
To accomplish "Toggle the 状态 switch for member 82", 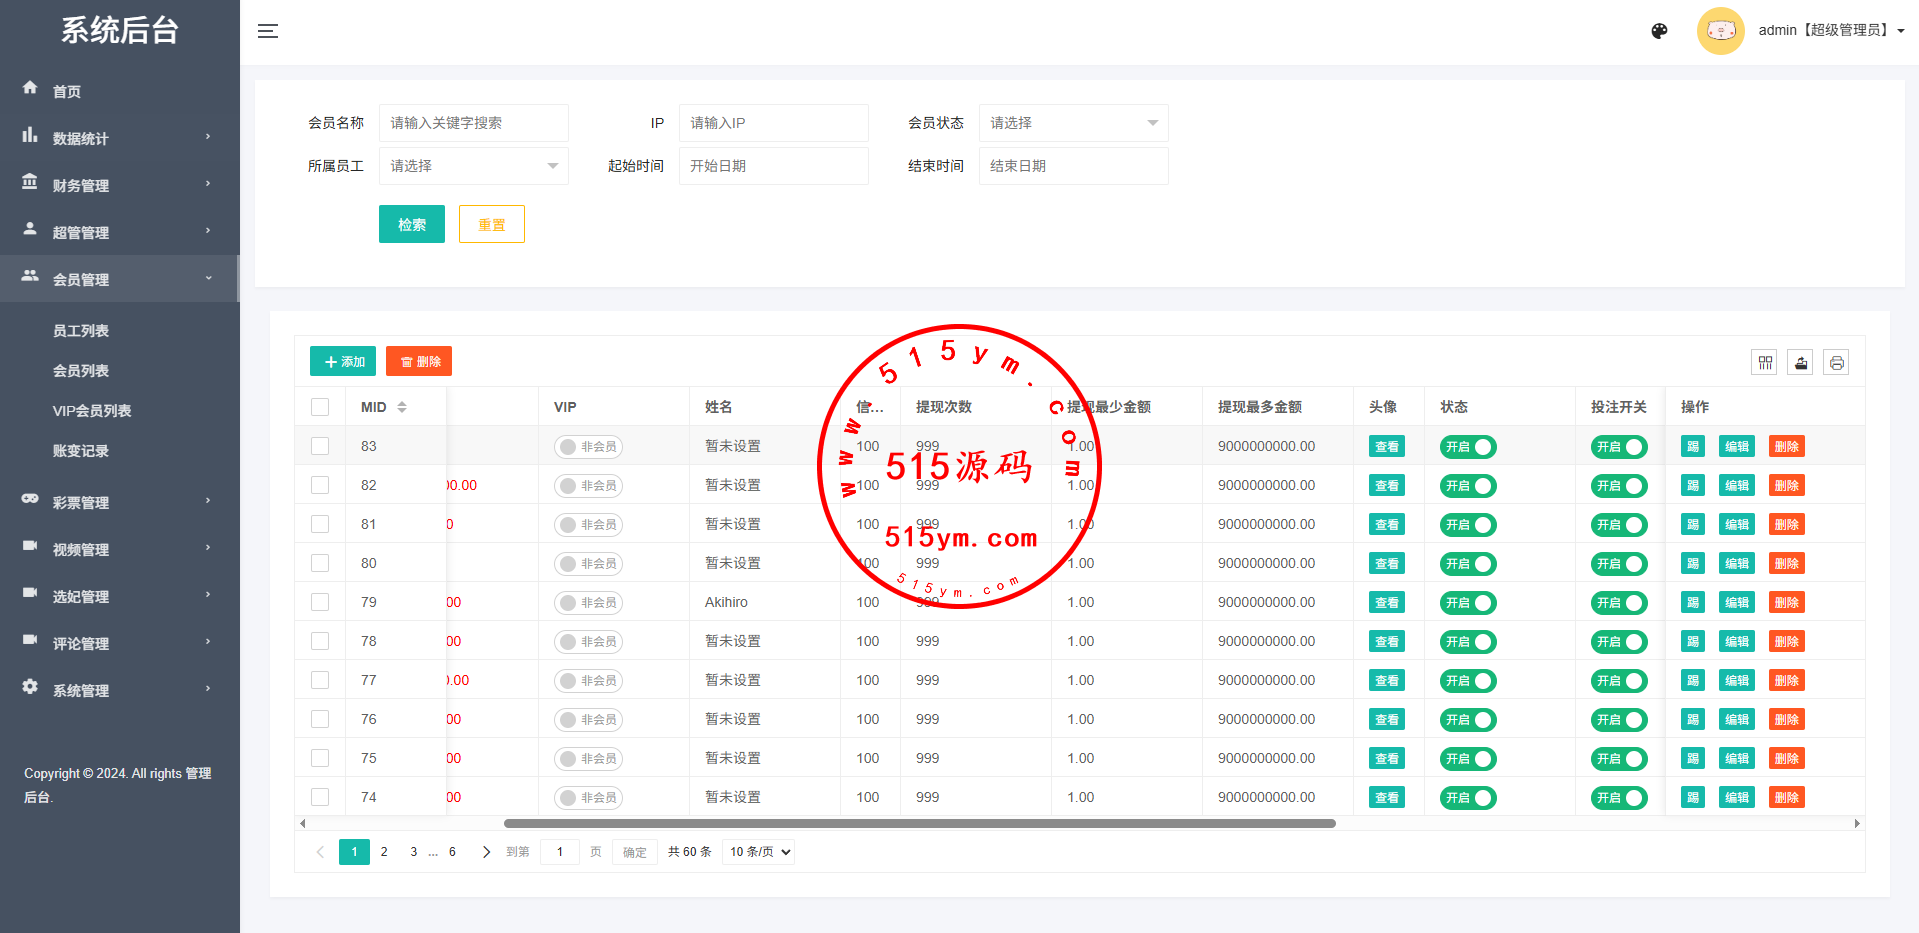I will [1468, 486].
